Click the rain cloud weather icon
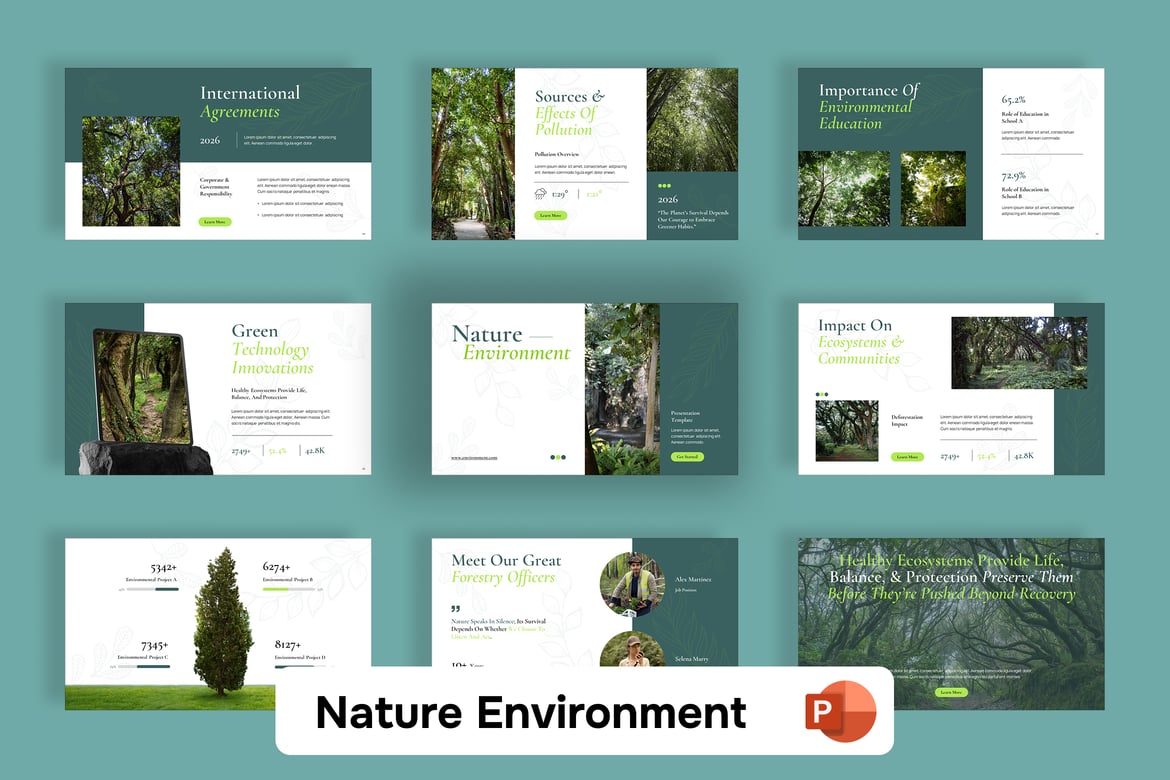Image resolution: width=1170 pixels, height=780 pixels. coord(540,194)
